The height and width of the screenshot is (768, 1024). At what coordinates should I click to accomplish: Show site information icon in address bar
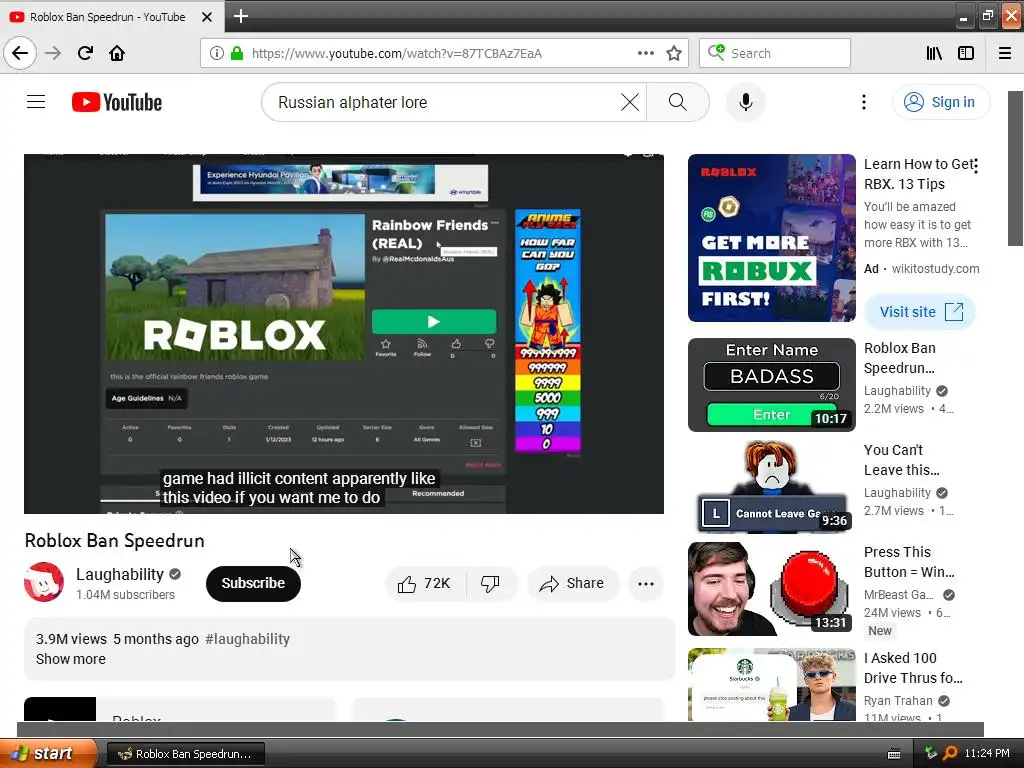[x=216, y=53]
